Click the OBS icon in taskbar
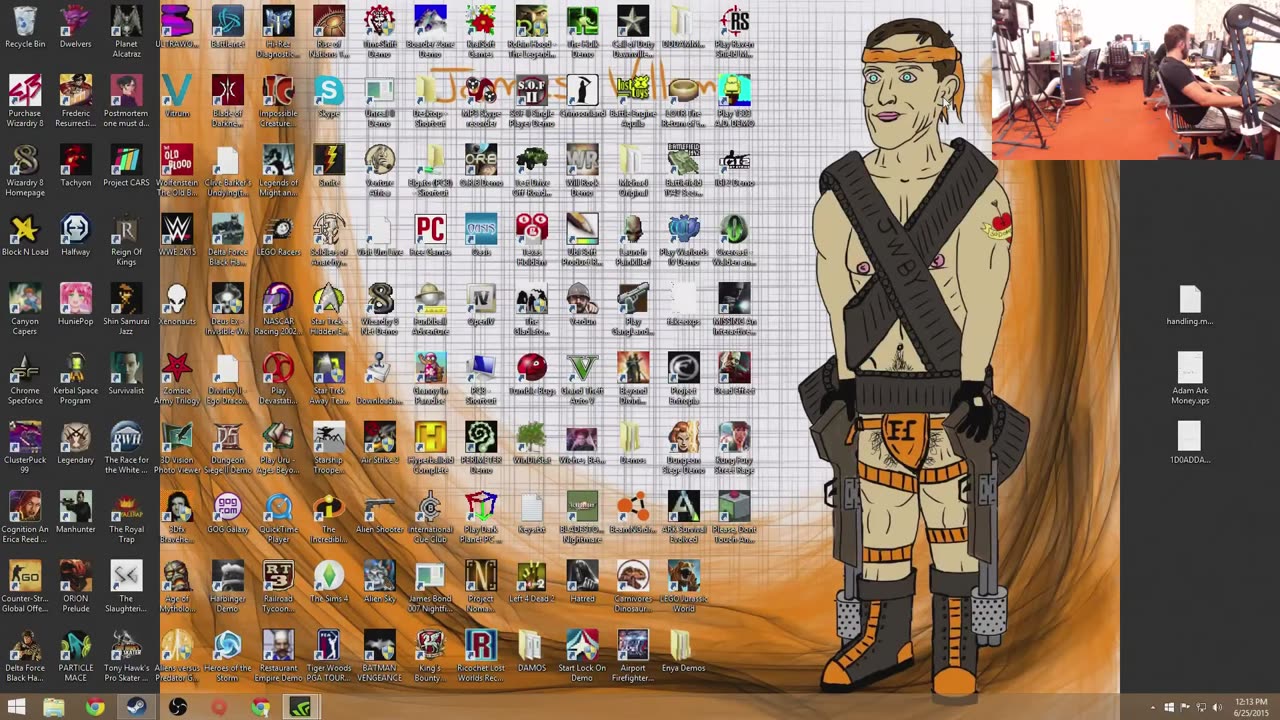The width and height of the screenshot is (1280, 720). point(178,707)
